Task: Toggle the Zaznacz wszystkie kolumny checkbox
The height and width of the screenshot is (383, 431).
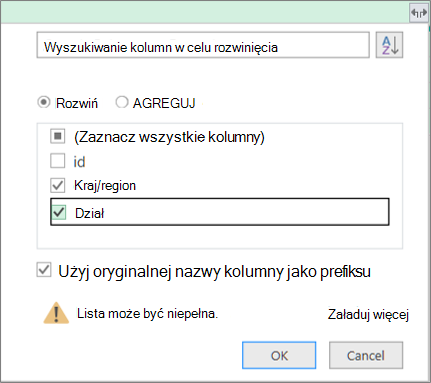Action: pos(58,136)
